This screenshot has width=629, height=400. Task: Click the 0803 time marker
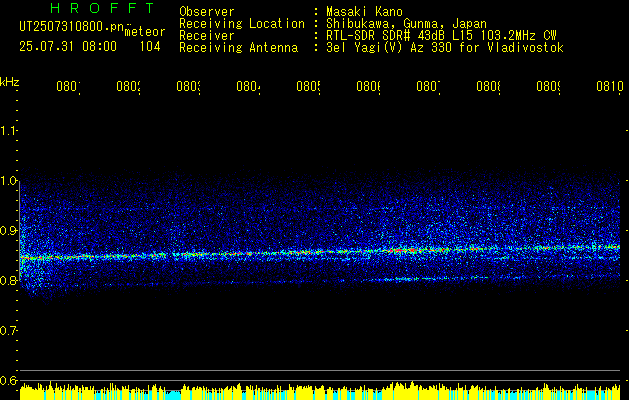tap(189, 87)
